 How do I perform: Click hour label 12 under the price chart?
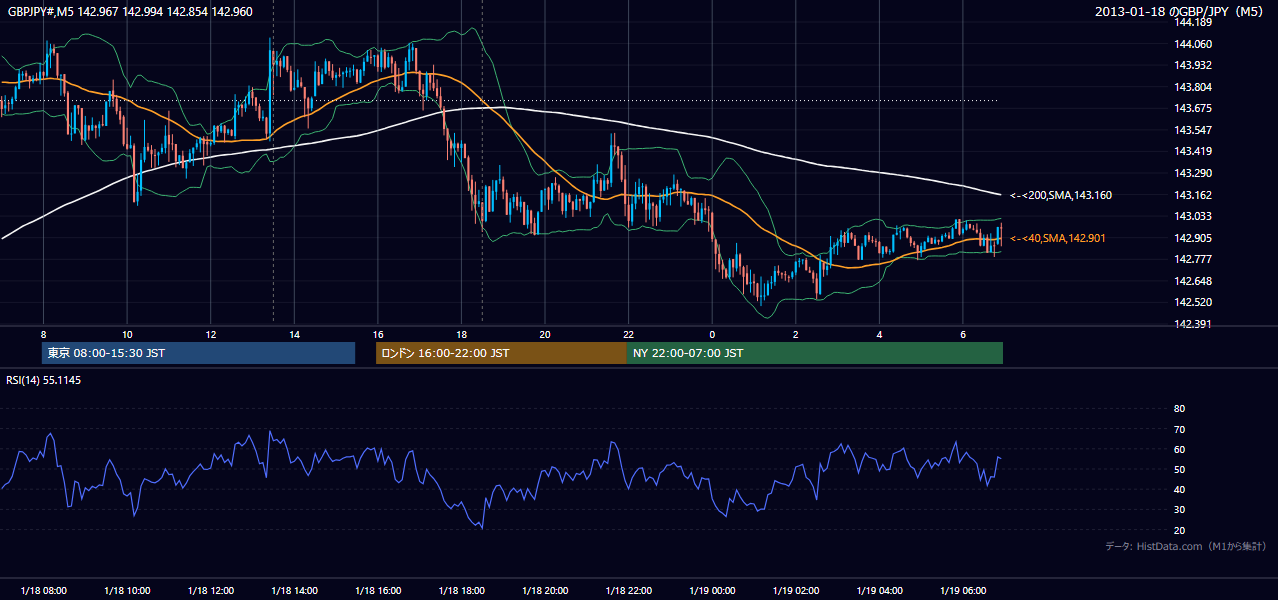[210, 334]
